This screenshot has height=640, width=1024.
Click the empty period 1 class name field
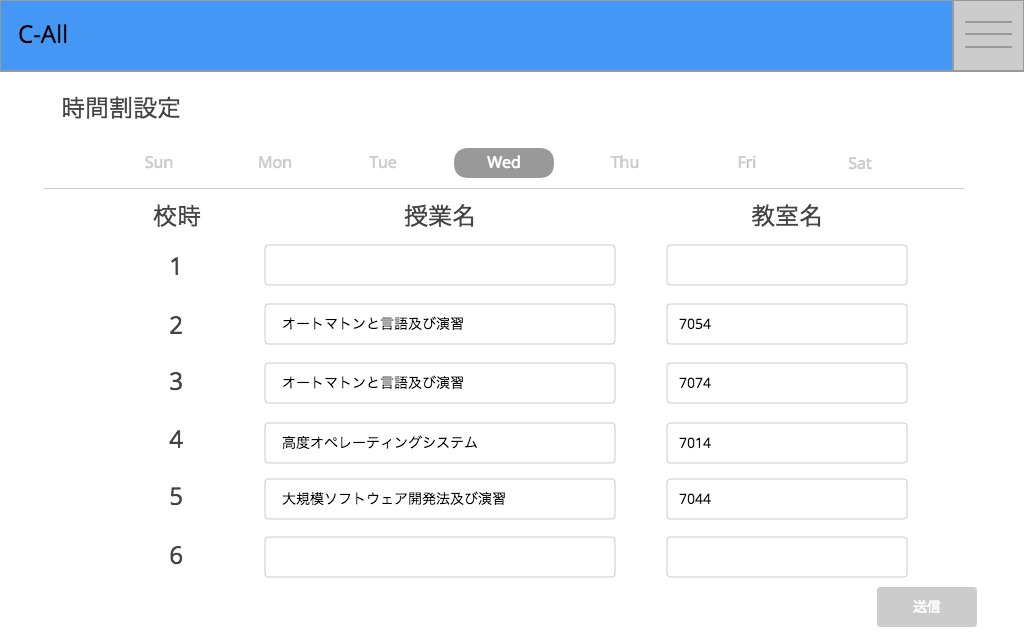pos(440,264)
